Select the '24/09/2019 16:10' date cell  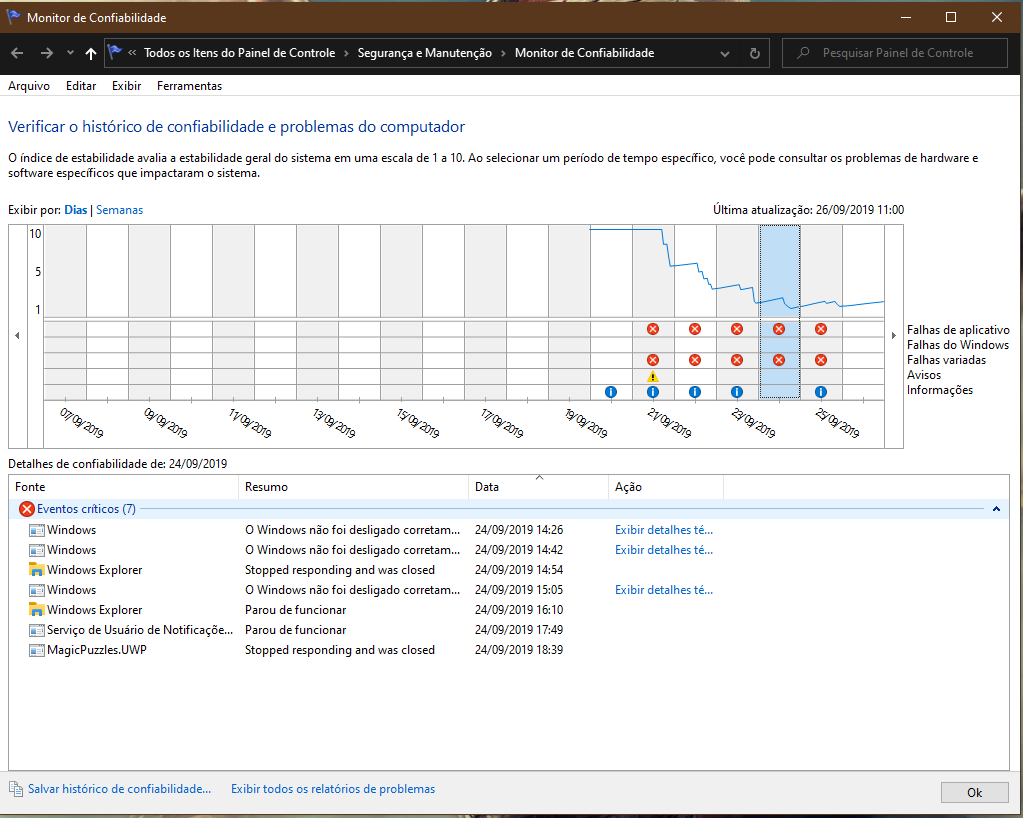pos(519,609)
